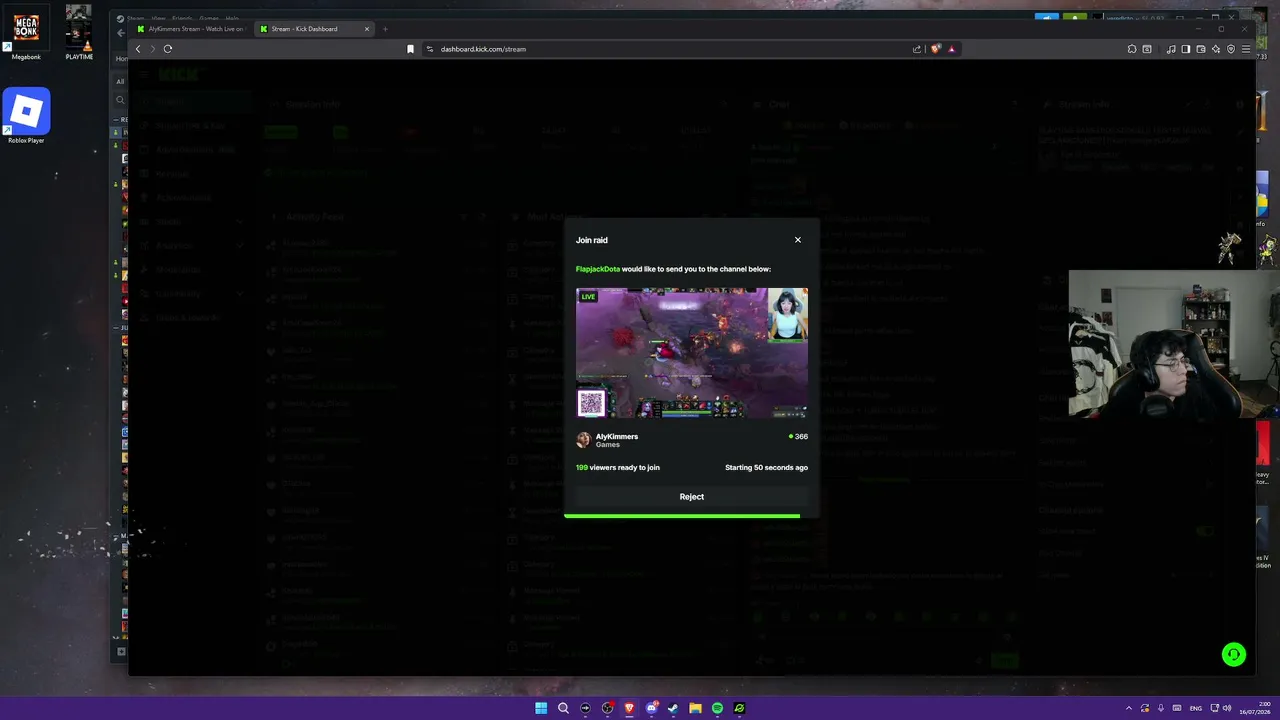Switch to the AlyKimmers Stream browser tab
Screen dimensions: 1280x720
tap(190, 29)
